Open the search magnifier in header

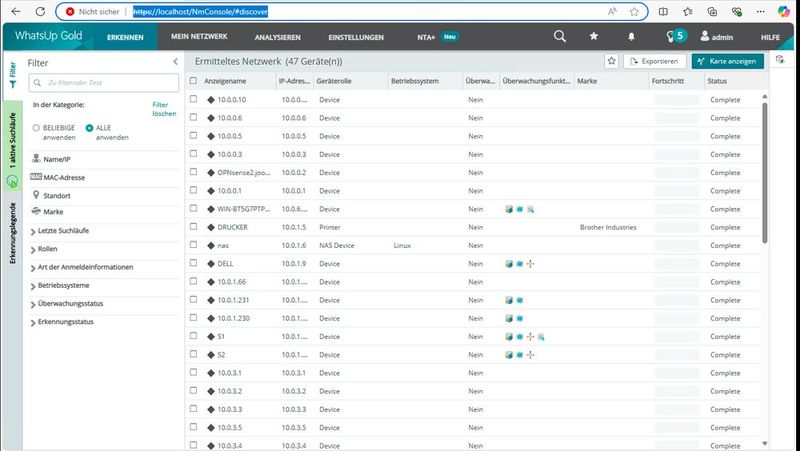(x=560, y=36)
